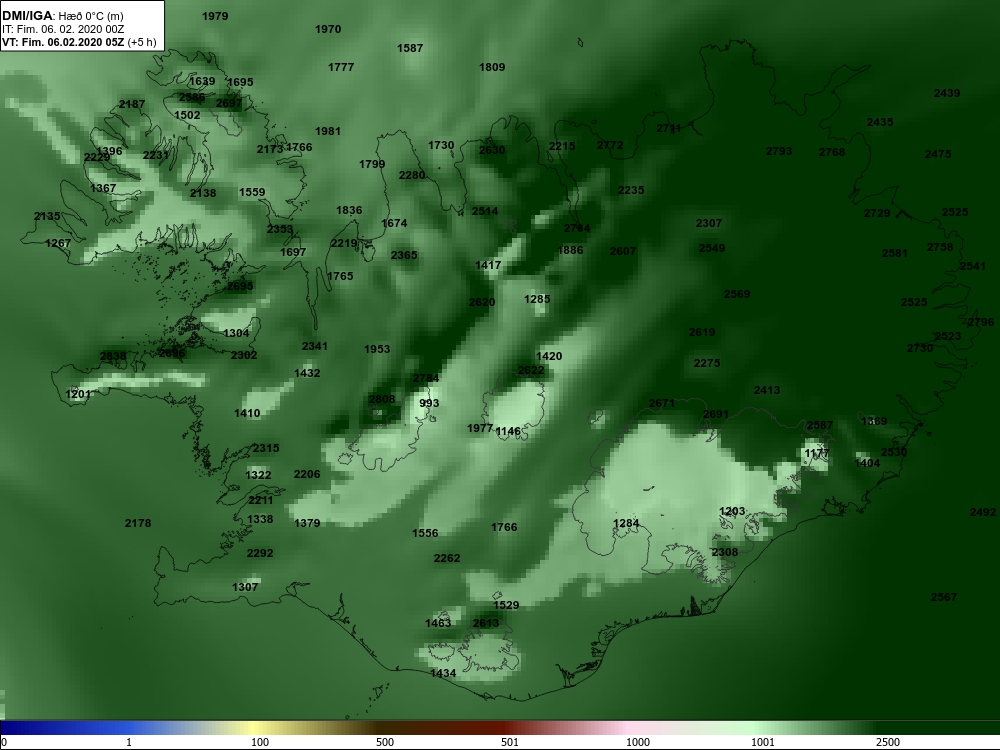1000x750 pixels.
Task: Click the 1410 height value
Action: (x=247, y=413)
